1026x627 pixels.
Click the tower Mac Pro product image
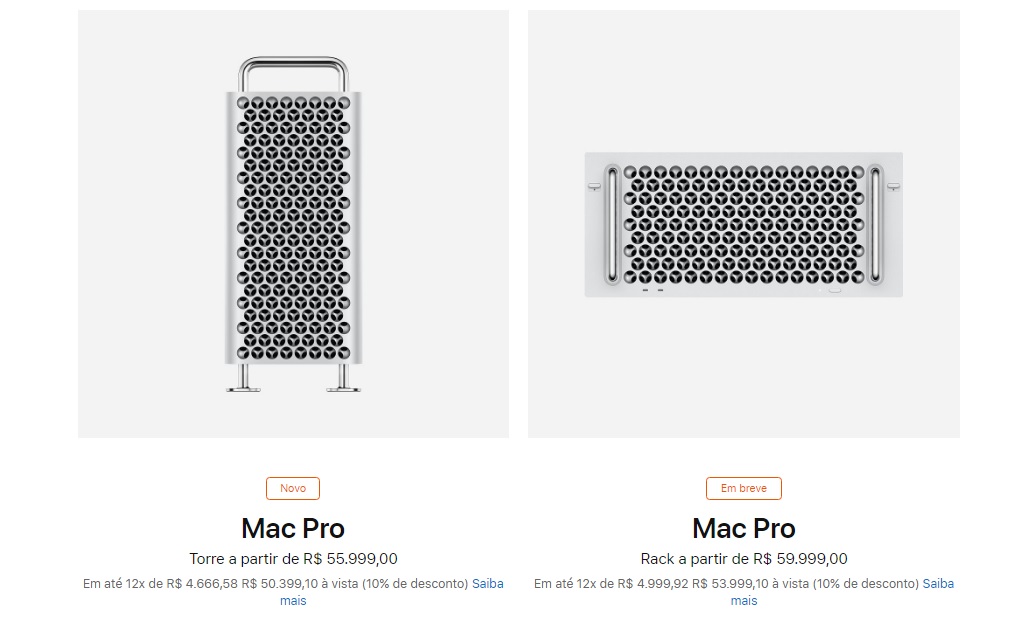(x=293, y=220)
